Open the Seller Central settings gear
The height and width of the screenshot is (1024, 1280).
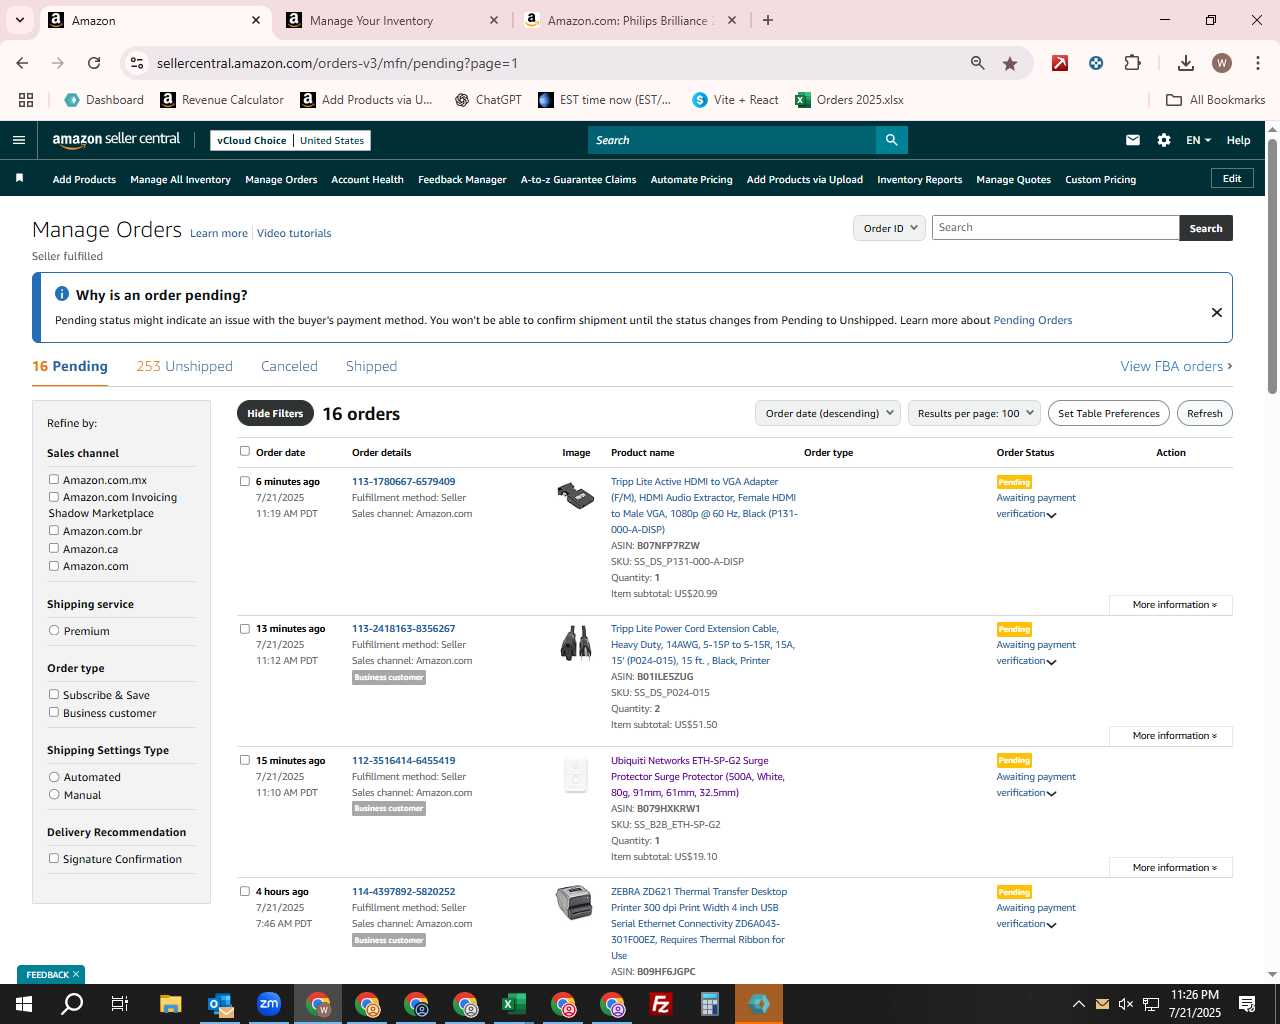(x=1164, y=140)
